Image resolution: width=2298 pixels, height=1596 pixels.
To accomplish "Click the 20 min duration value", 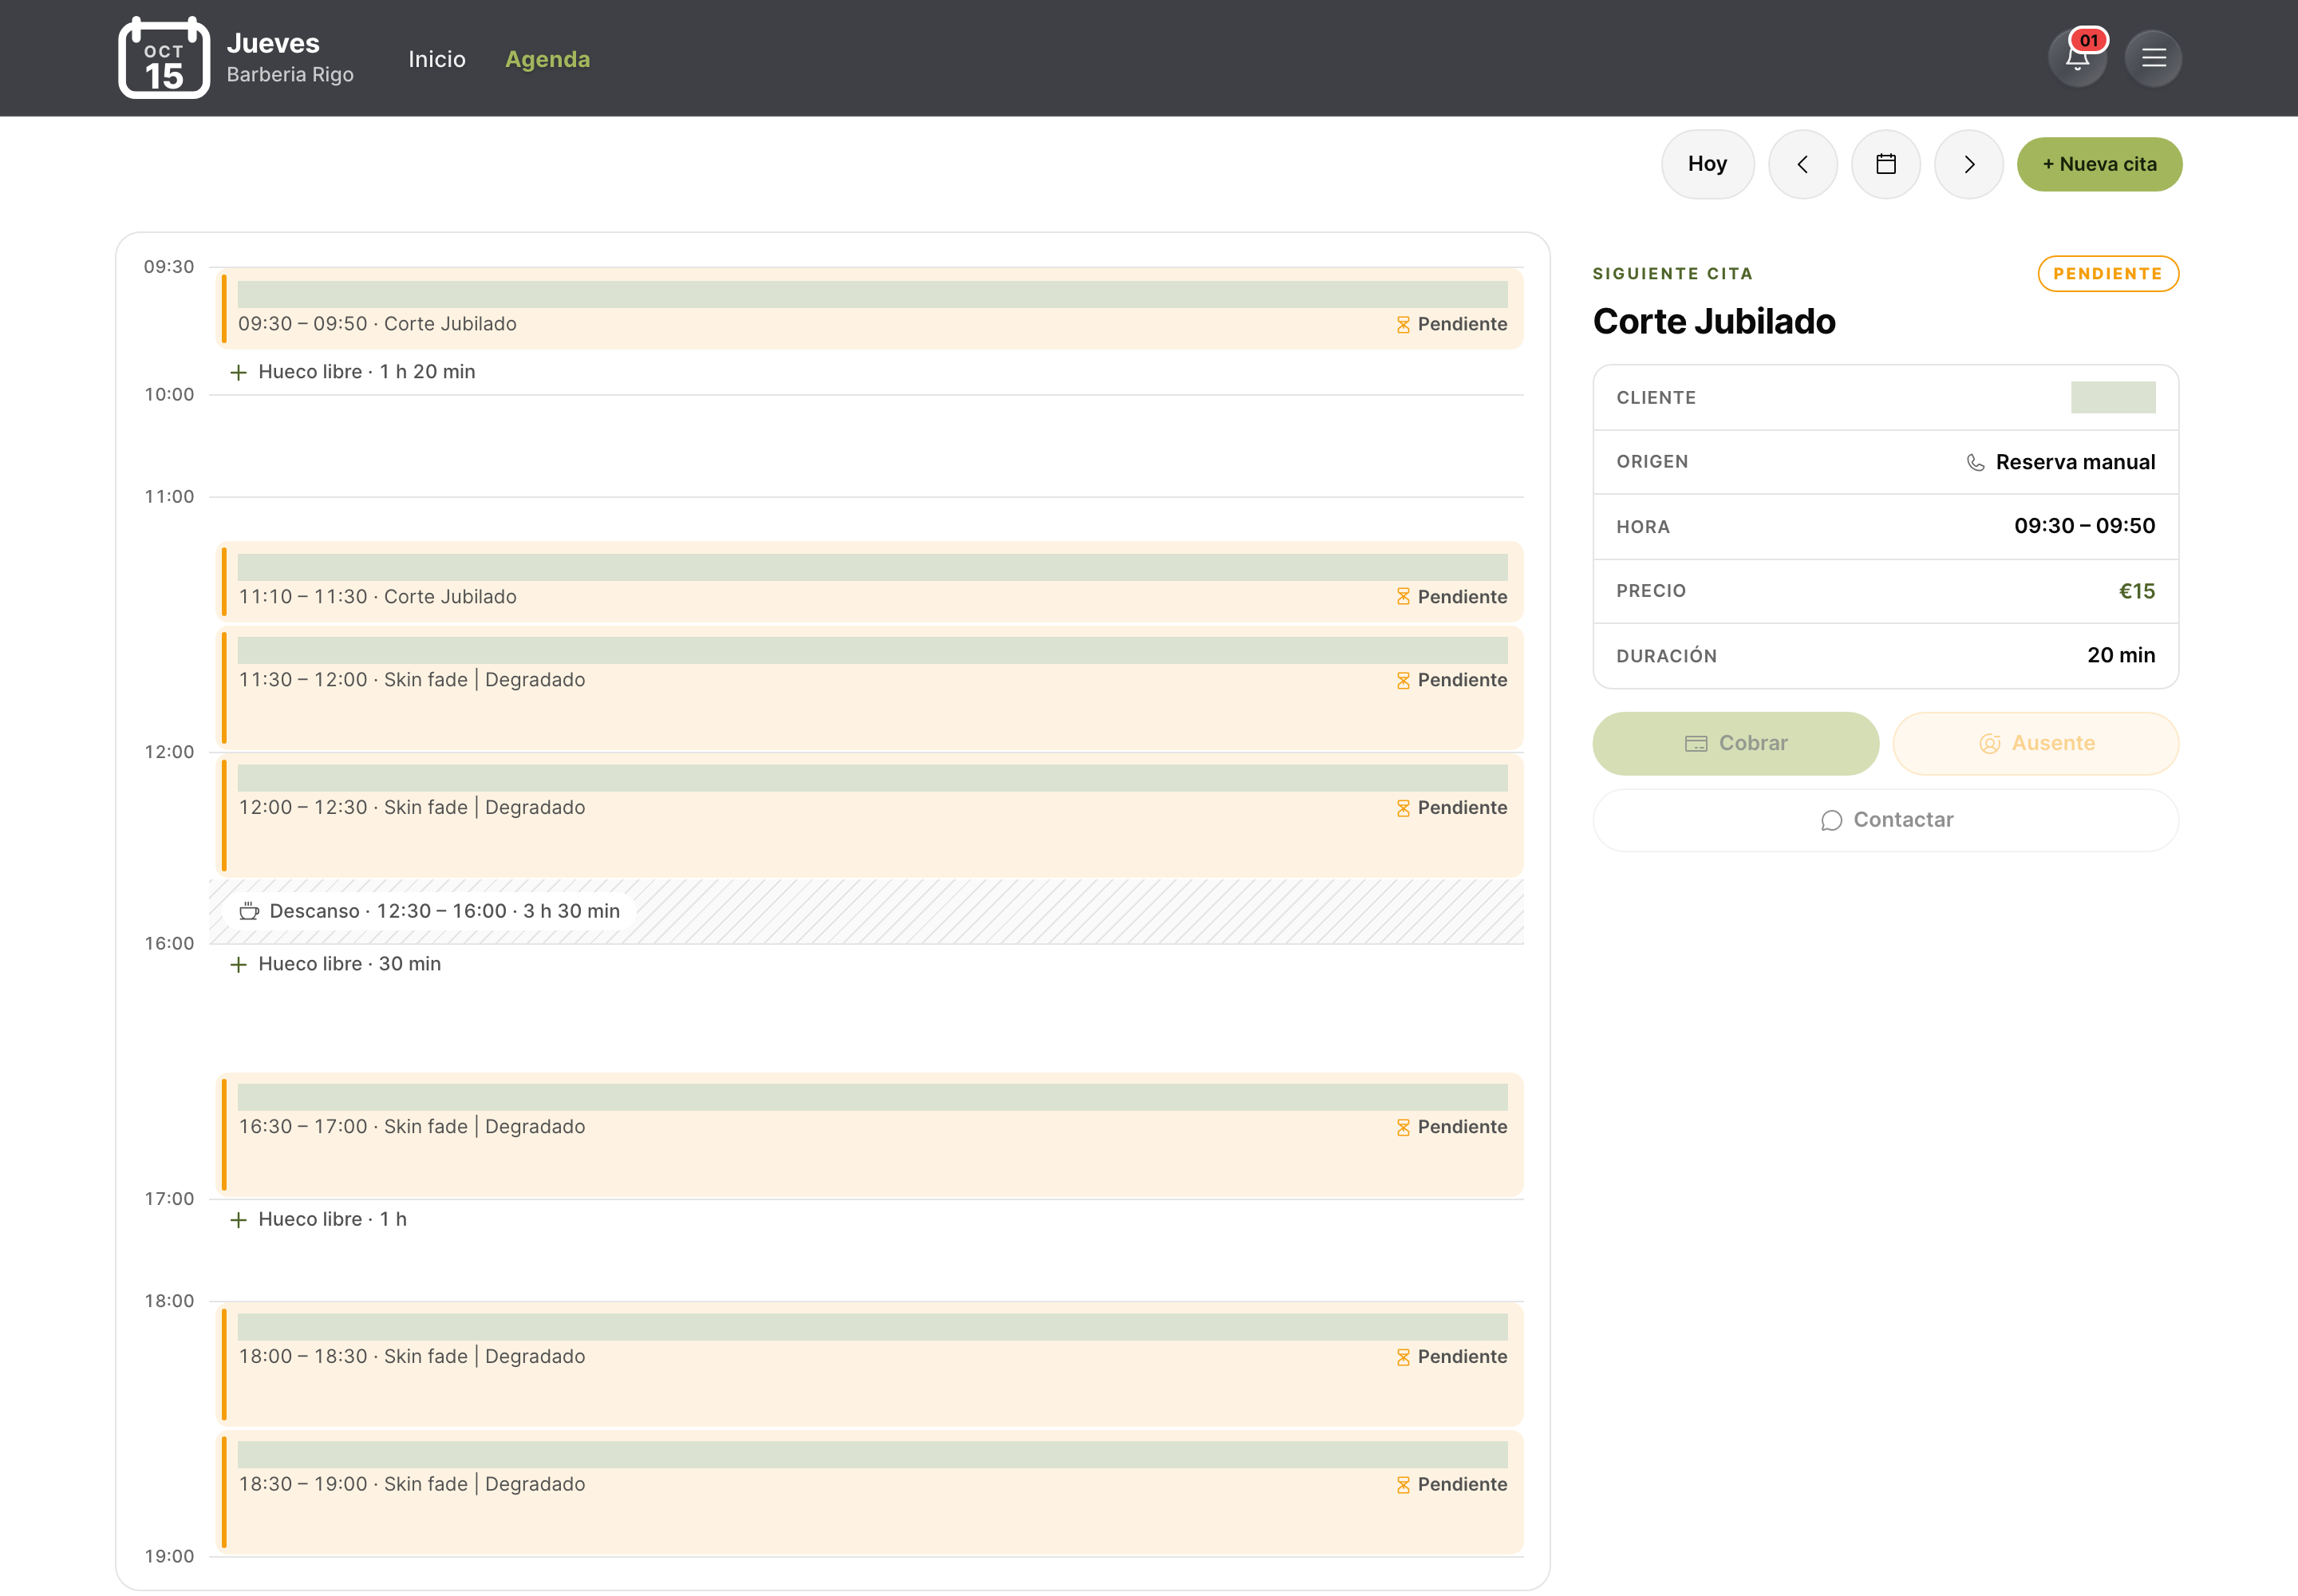I will click(2120, 655).
